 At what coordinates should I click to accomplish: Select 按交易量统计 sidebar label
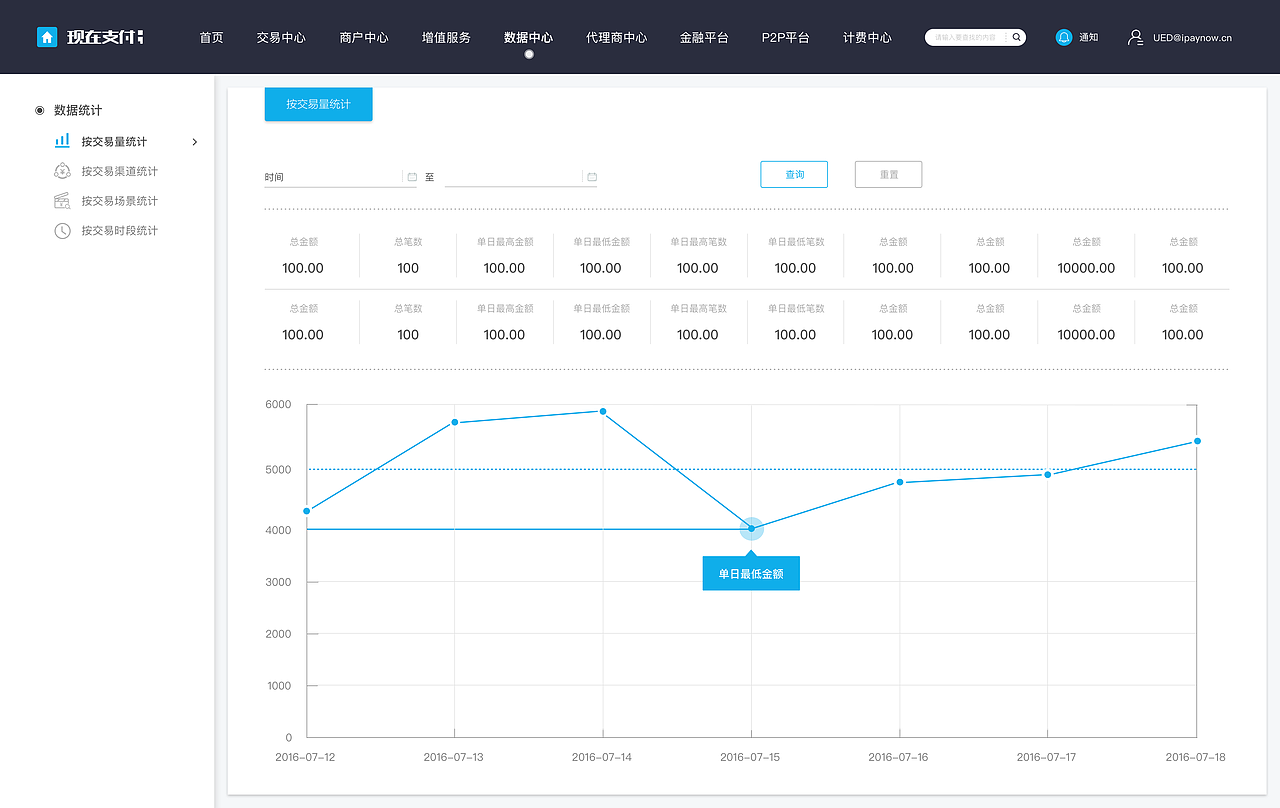114,142
